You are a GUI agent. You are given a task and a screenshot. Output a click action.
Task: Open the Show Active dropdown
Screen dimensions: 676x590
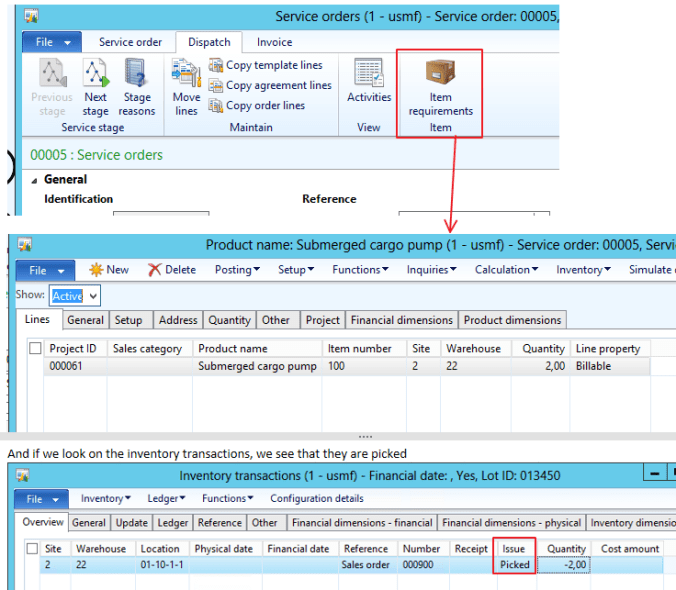[x=93, y=296]
